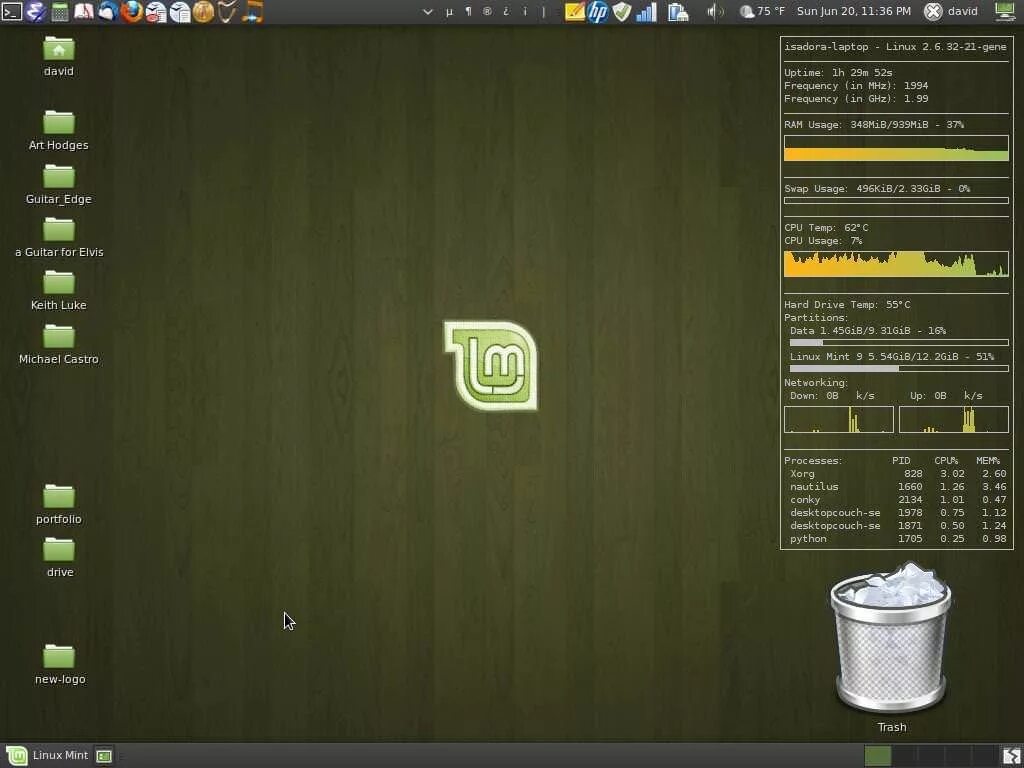The width and height of the screenshot is (1024, 768).
Task: Select the a Guitar for Elvis folder
Action: [x=59, y=237]
